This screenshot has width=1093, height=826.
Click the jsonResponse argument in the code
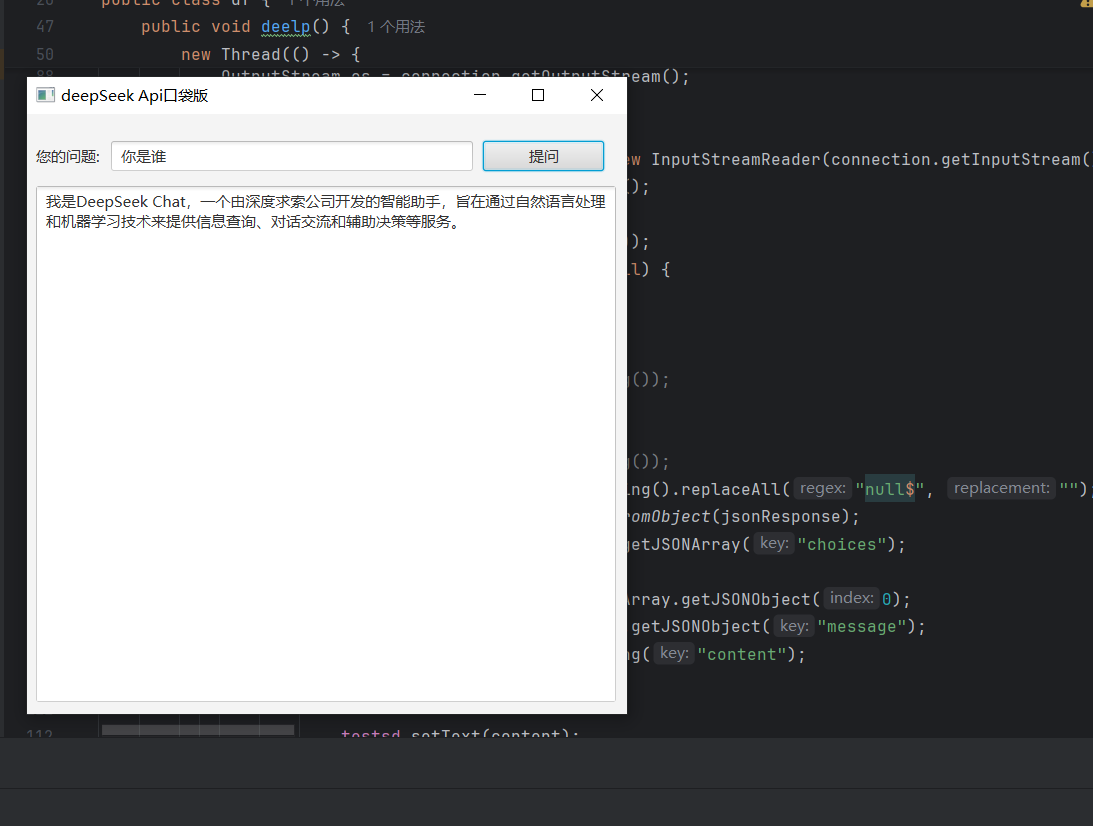click(x=780, y=517)
